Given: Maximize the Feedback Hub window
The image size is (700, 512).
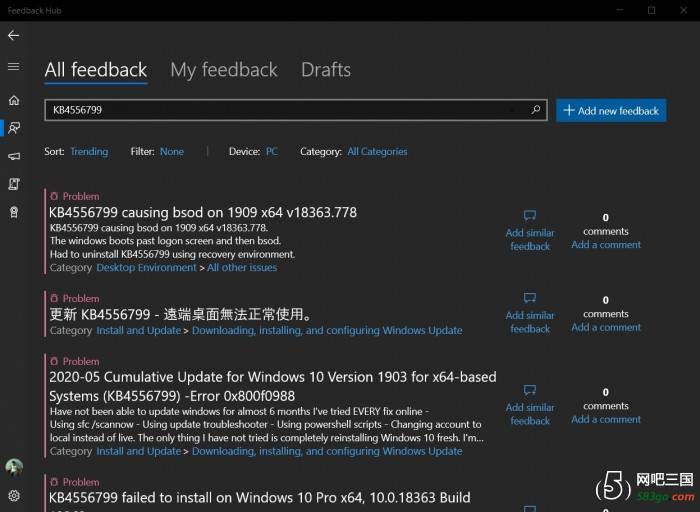Looking at the screenshot, I should tap(651, 10).
